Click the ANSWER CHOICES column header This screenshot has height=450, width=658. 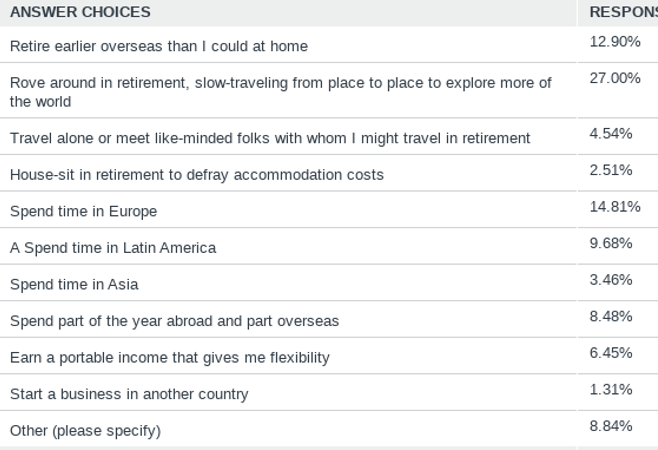(80, 12)
